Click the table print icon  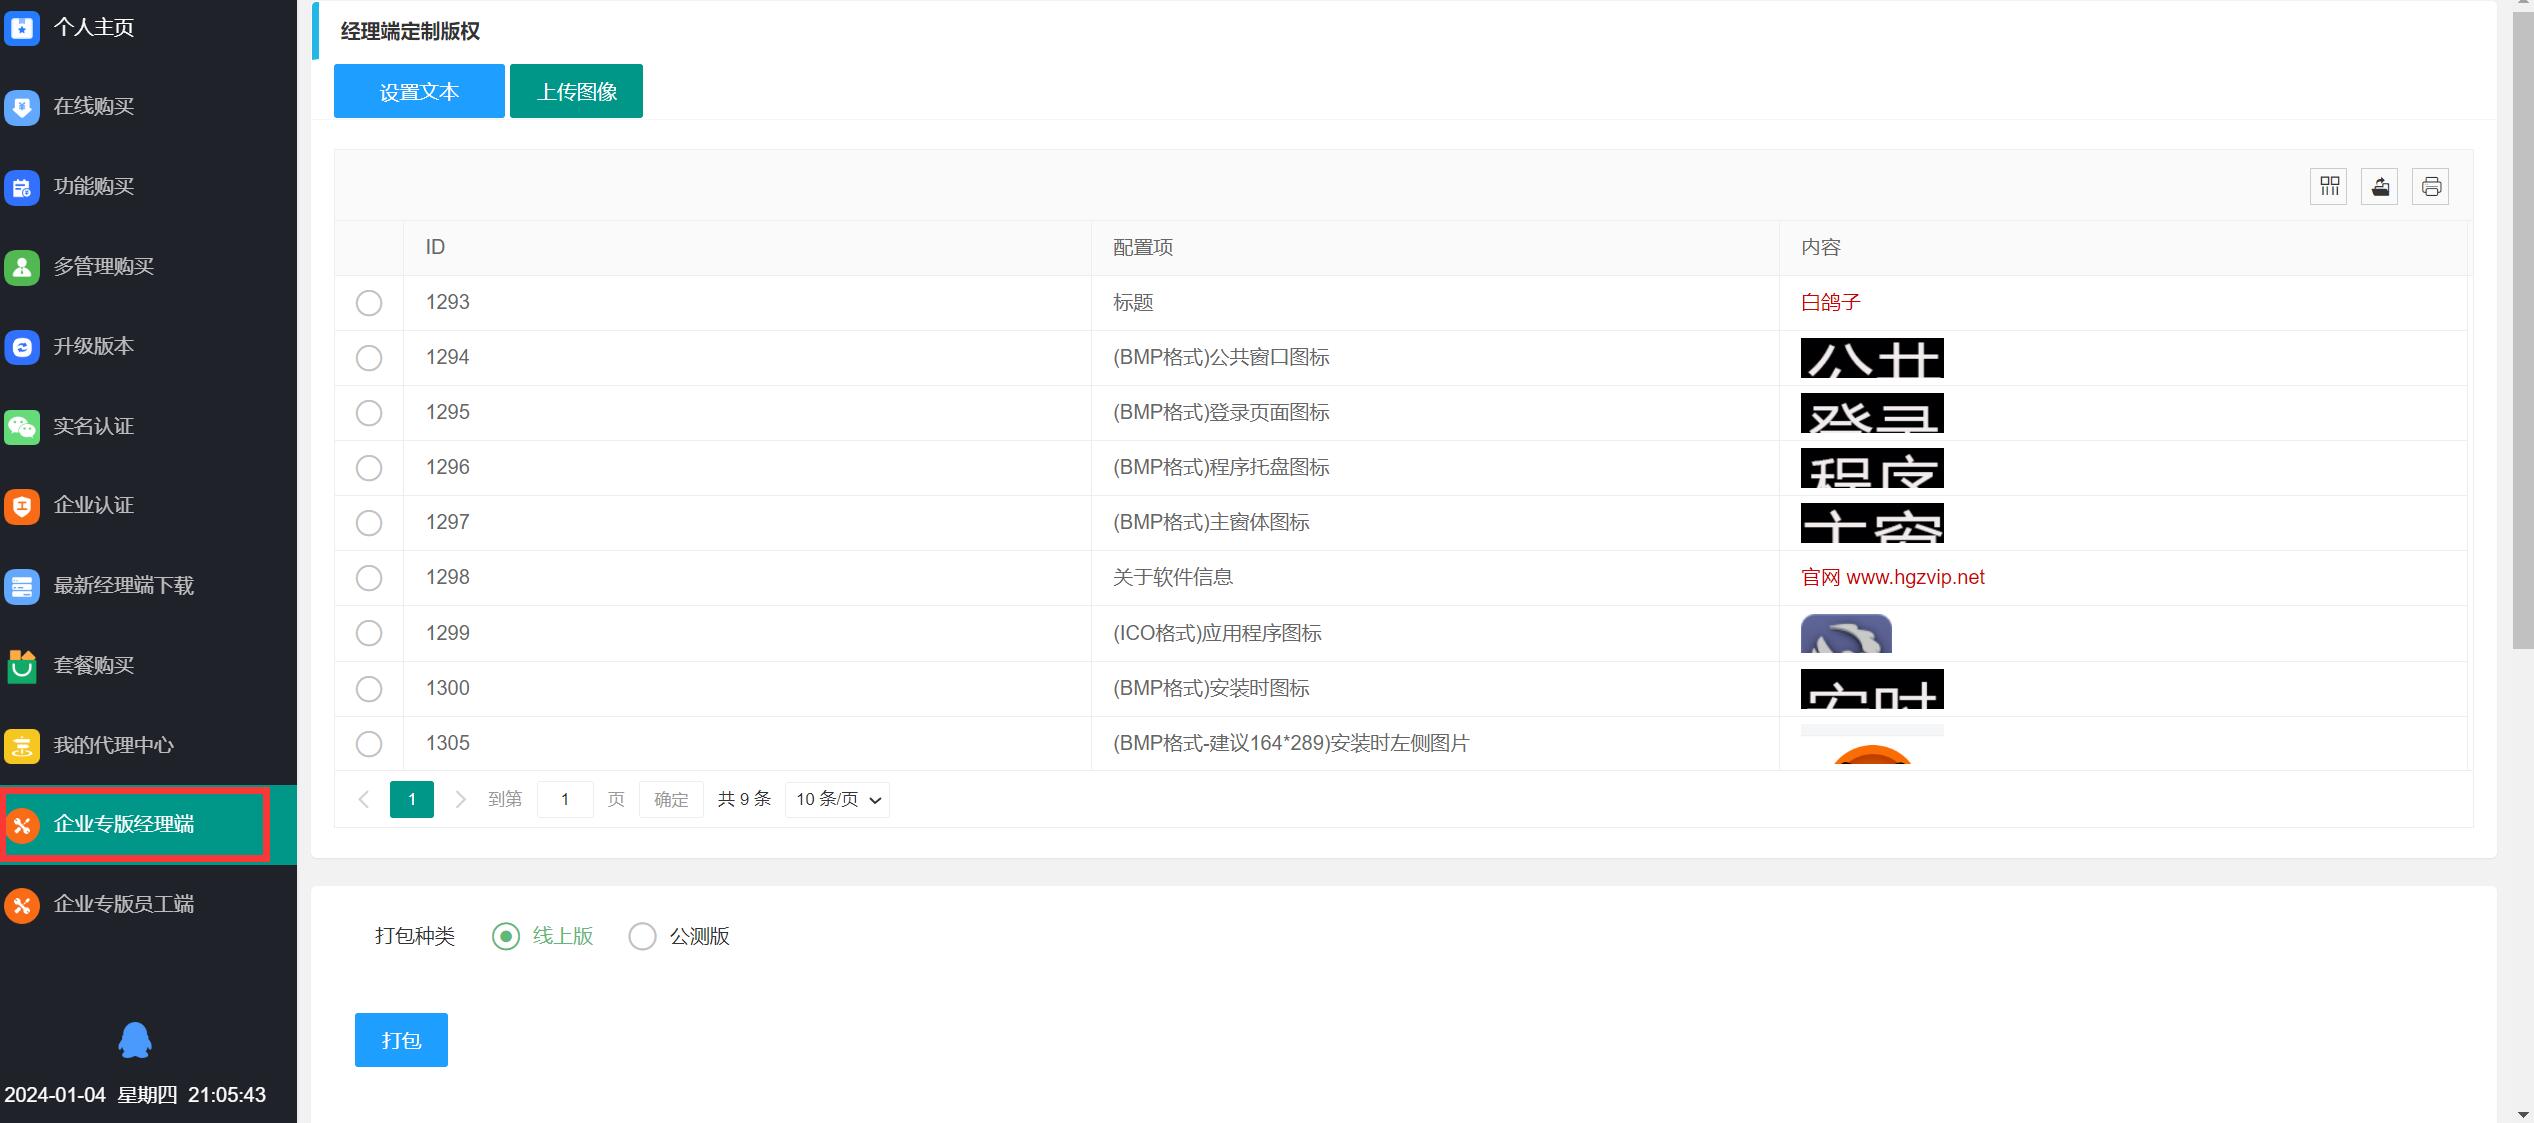pos(2431,187)
